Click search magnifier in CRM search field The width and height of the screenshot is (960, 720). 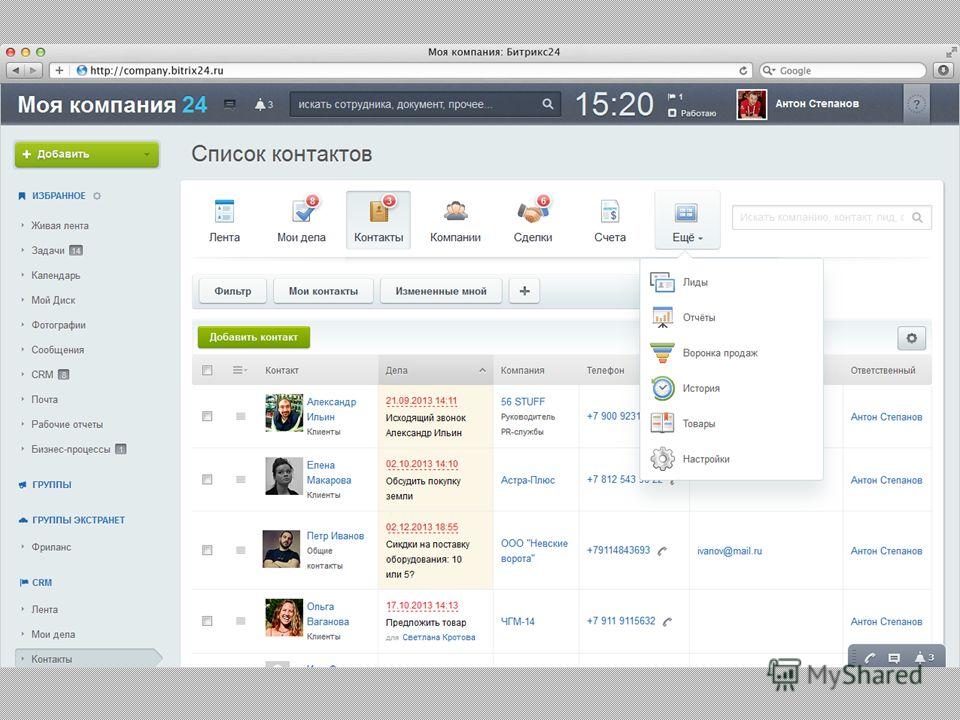917,217
